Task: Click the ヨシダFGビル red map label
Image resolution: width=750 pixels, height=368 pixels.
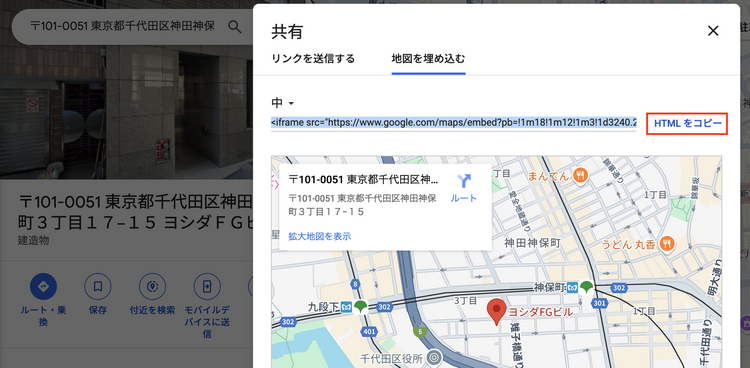Action: click(540, 312)
